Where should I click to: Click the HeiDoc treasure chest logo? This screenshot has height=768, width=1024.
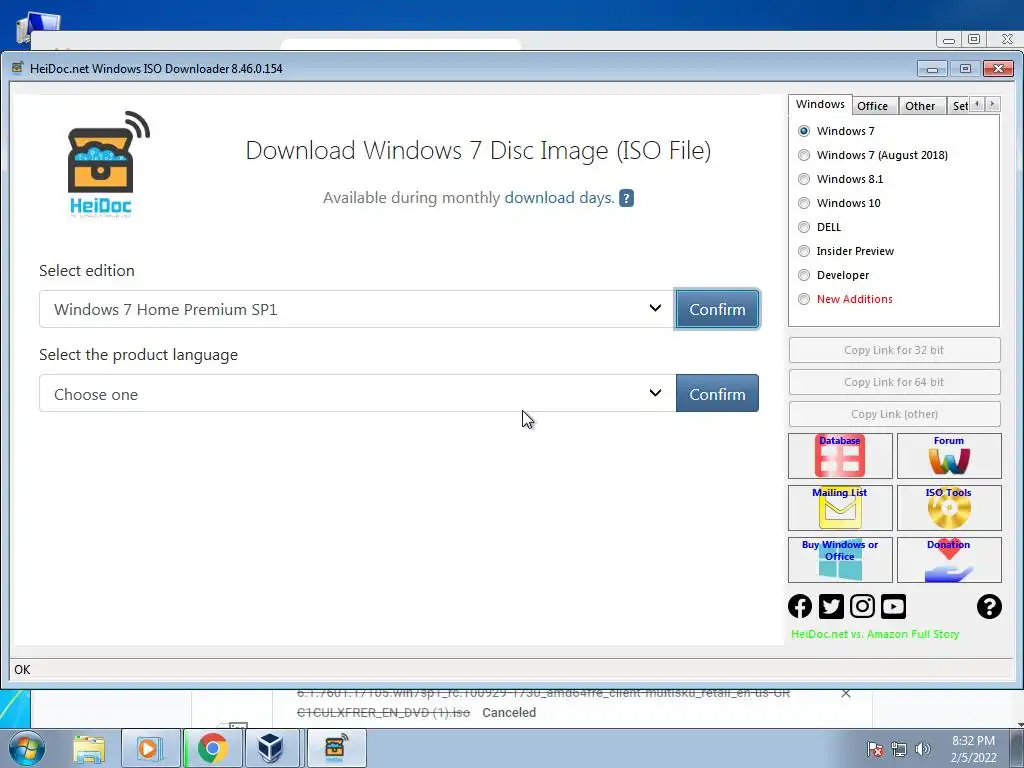point(108,163)
